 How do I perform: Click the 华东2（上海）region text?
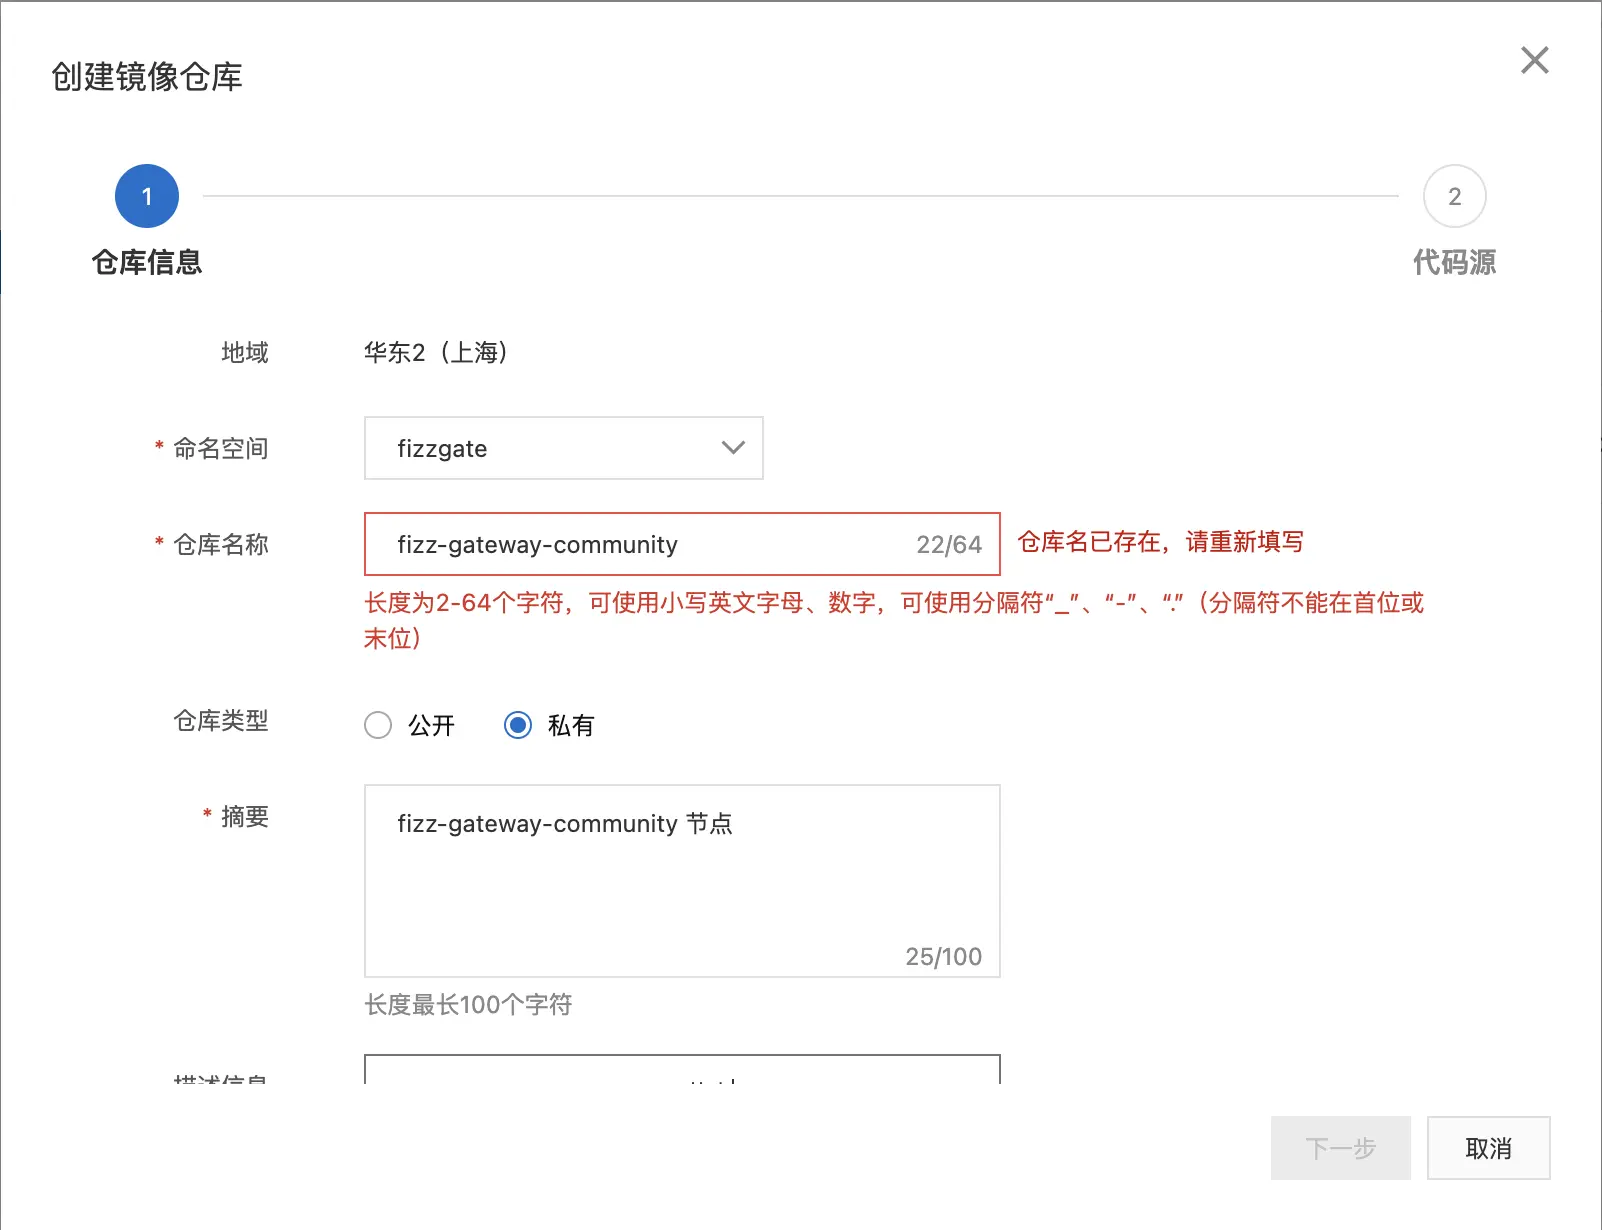click(x=436, y=352)
